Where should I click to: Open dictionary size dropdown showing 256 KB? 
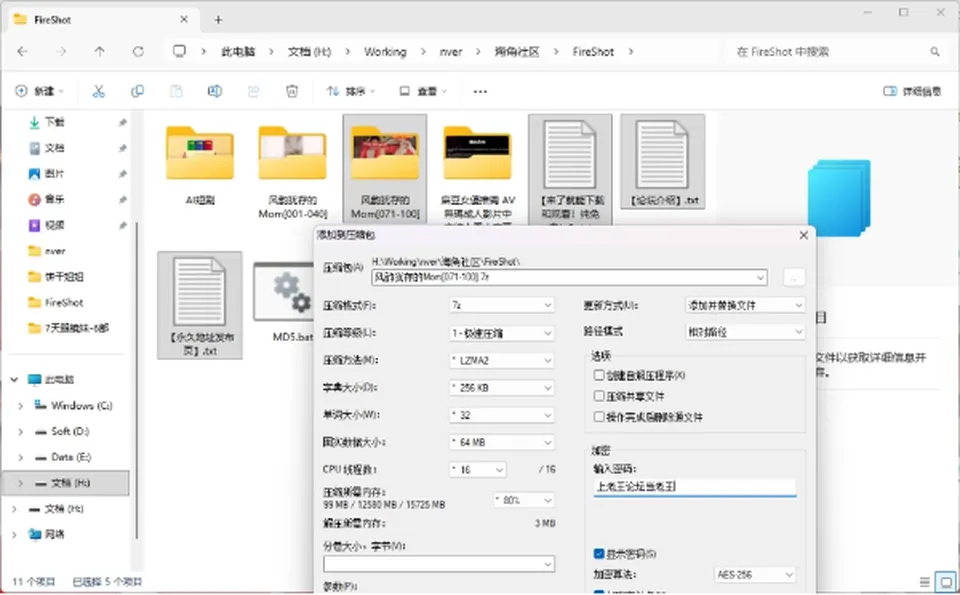501,387
